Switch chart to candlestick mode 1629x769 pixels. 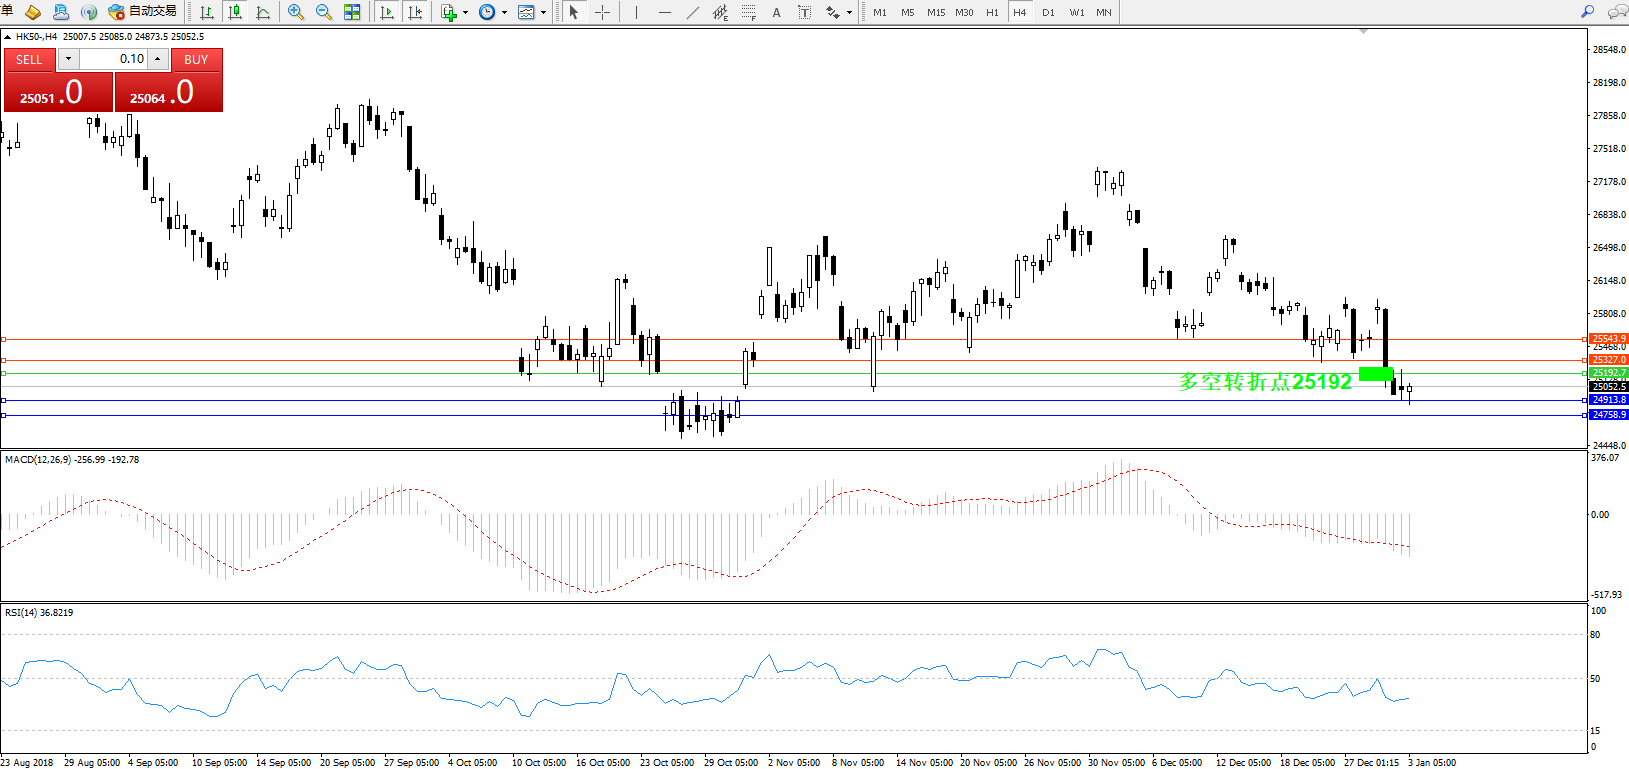(235, 12)
